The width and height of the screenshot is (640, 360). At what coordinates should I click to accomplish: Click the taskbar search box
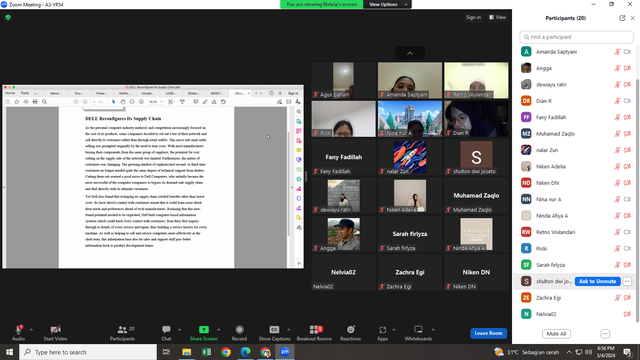click(x=88, y=352)
